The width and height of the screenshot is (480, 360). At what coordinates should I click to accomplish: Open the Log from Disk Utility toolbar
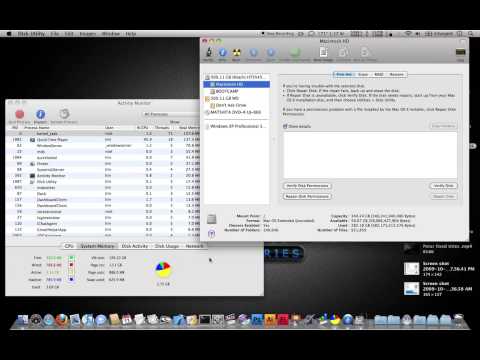pos(460,52)
